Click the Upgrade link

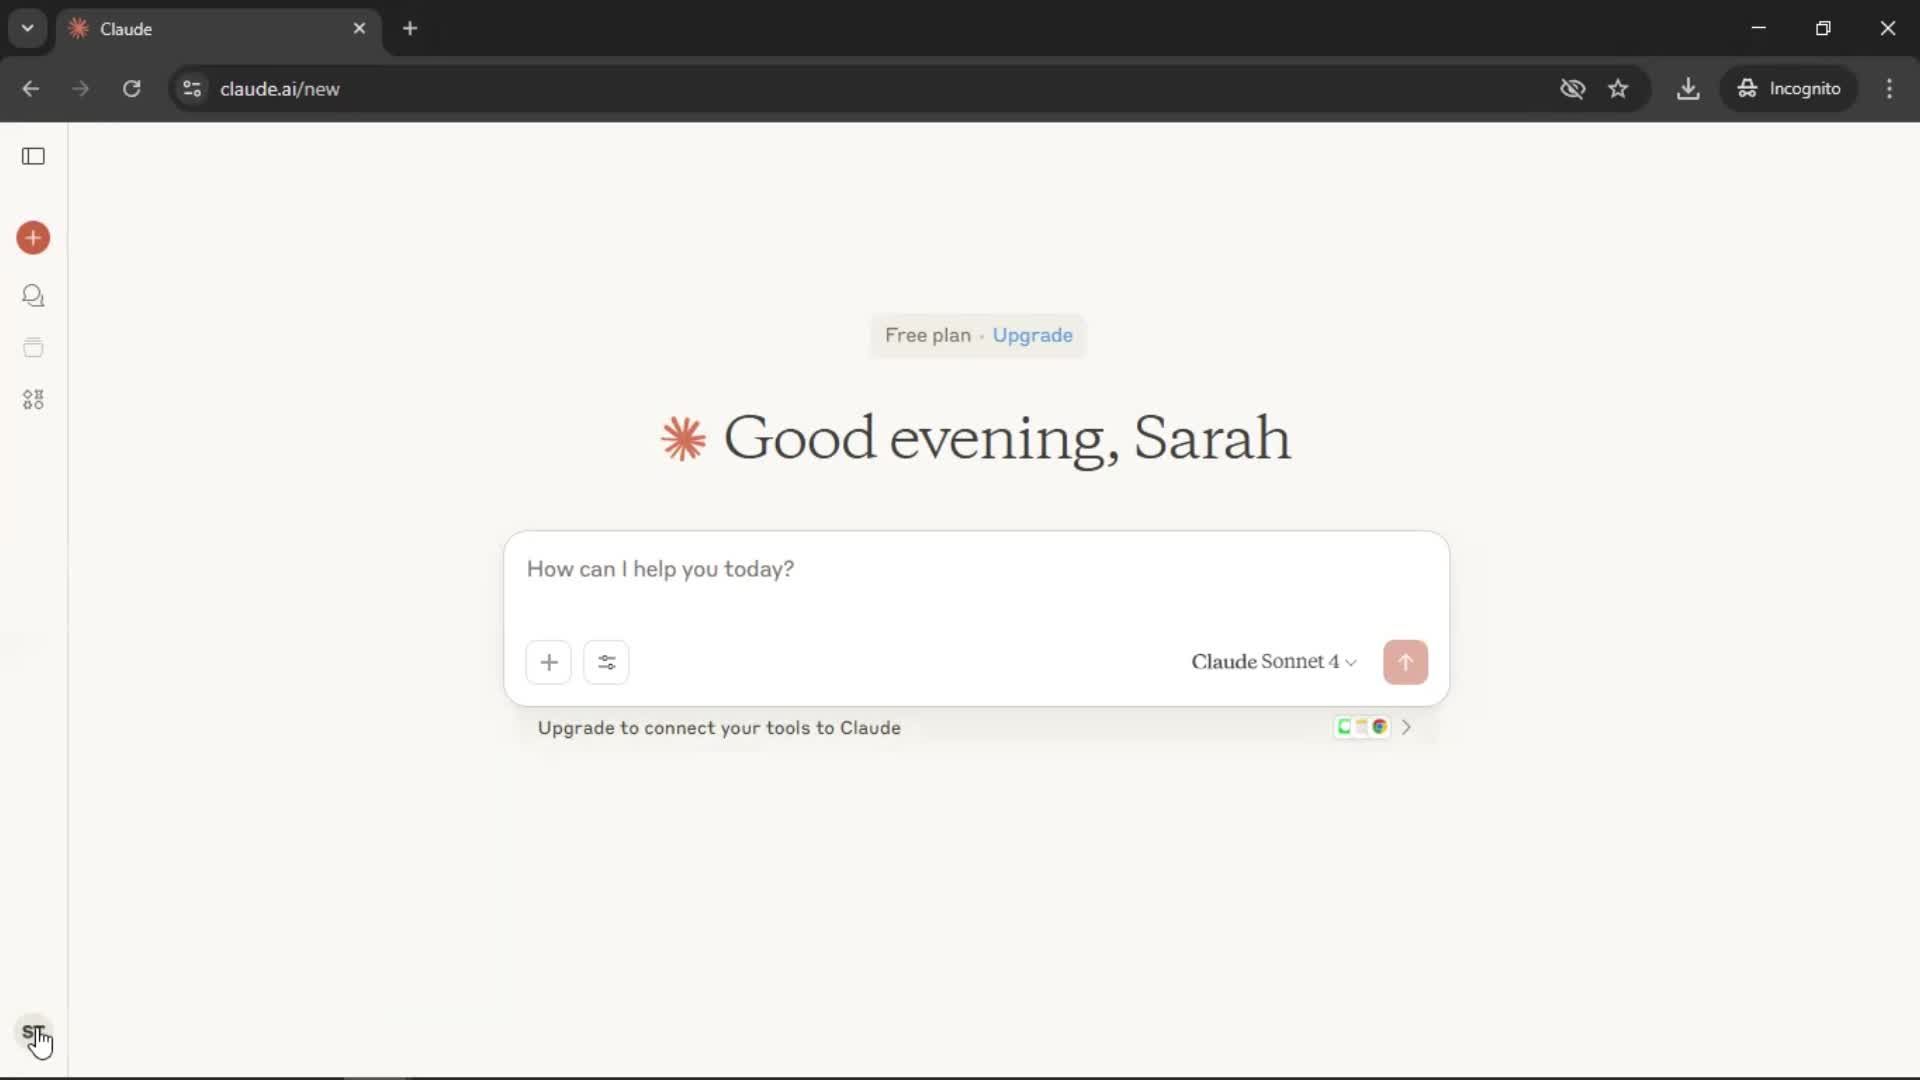[1032, 336]
